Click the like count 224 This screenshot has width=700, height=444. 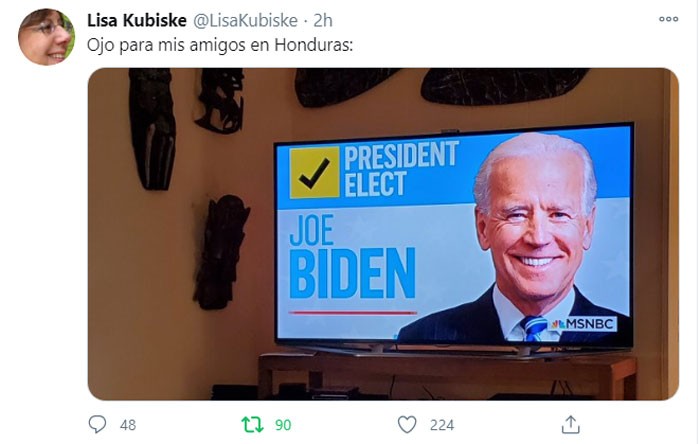pos(442,425)
